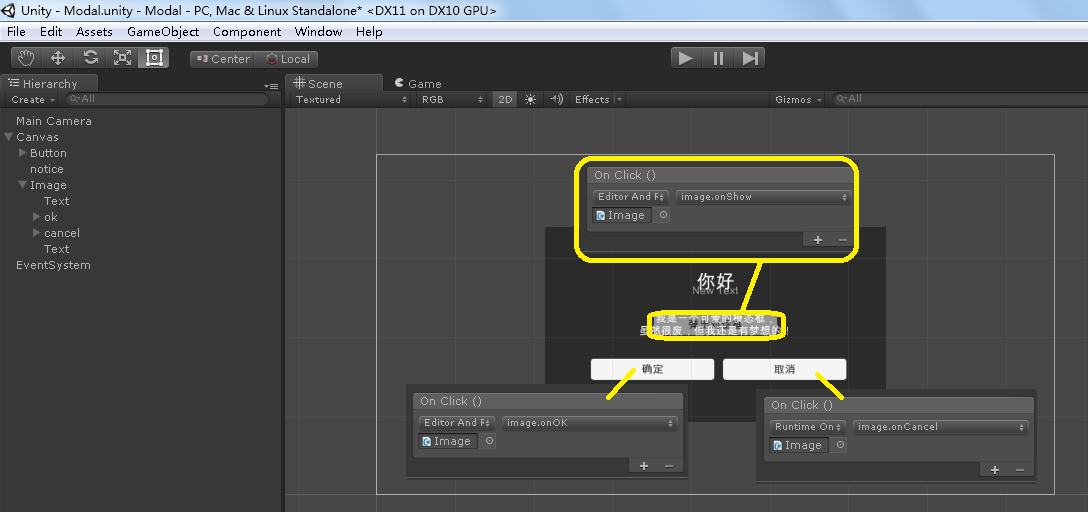Open the Component menu
The height and width of the screenshot is (512, 1088).
pos(247,31)
